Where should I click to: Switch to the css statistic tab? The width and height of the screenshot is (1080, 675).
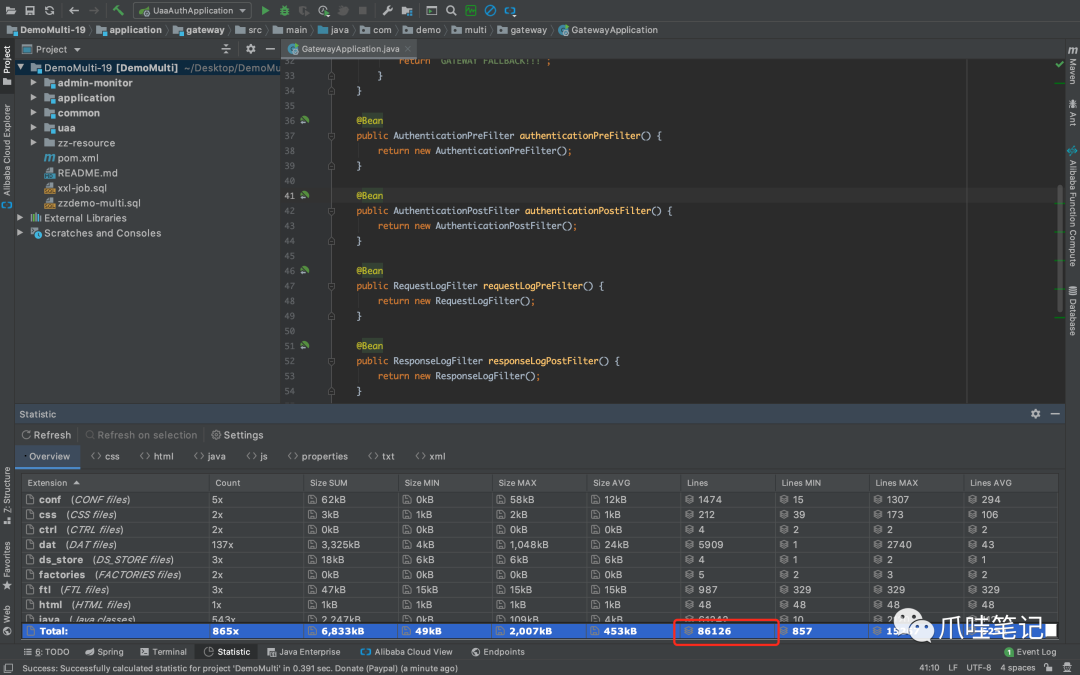click(x=105, y=456)
